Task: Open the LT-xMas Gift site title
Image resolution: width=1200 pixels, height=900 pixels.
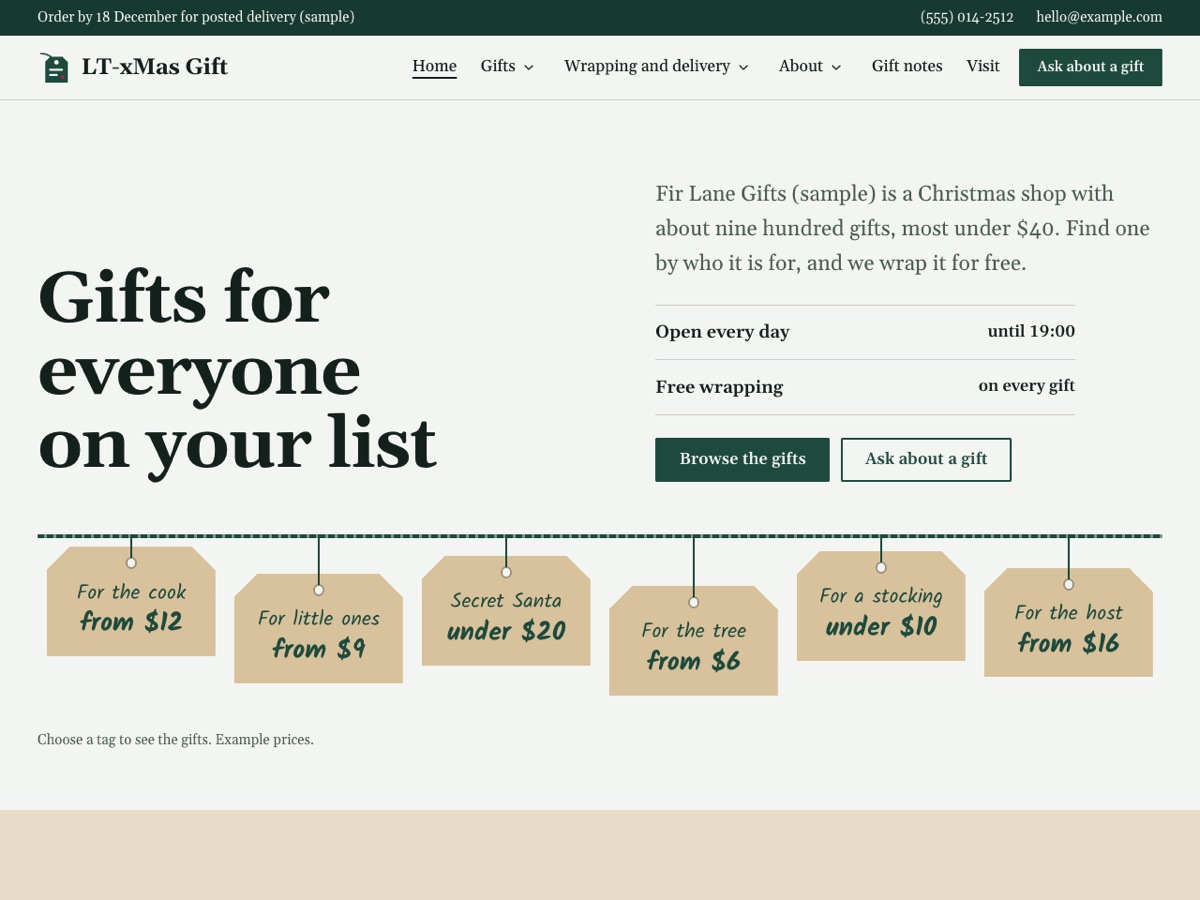Action: pyautogui.click(x=155, y=67)
